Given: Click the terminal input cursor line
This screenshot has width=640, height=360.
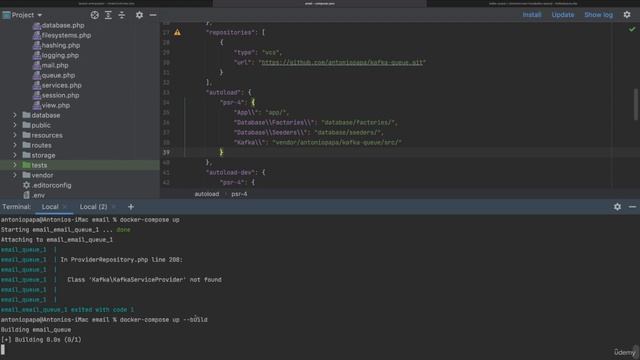Looking at the screenshot, I should 3,349.
